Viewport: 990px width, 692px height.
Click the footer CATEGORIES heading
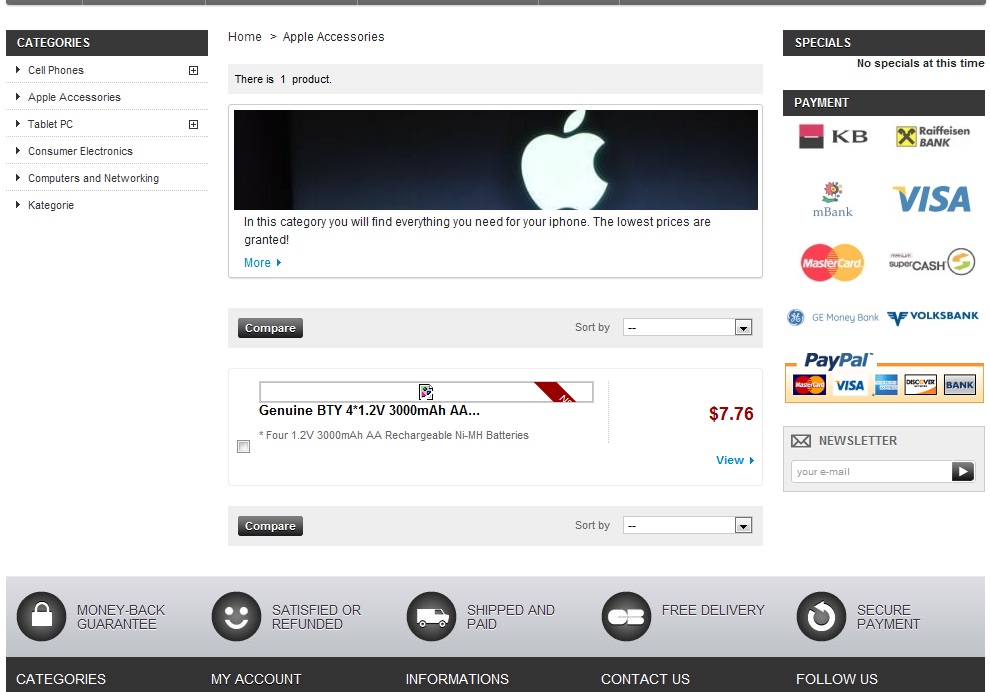click(61, 679)
